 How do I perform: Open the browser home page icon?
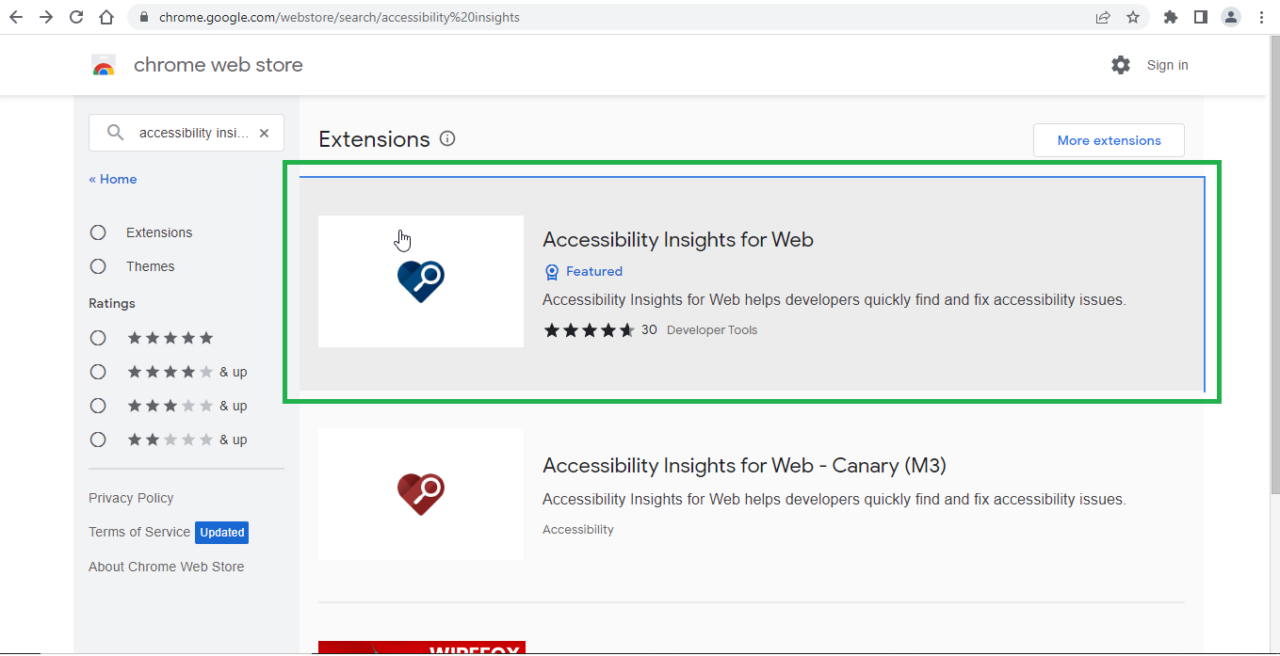(x=106, y=17)
